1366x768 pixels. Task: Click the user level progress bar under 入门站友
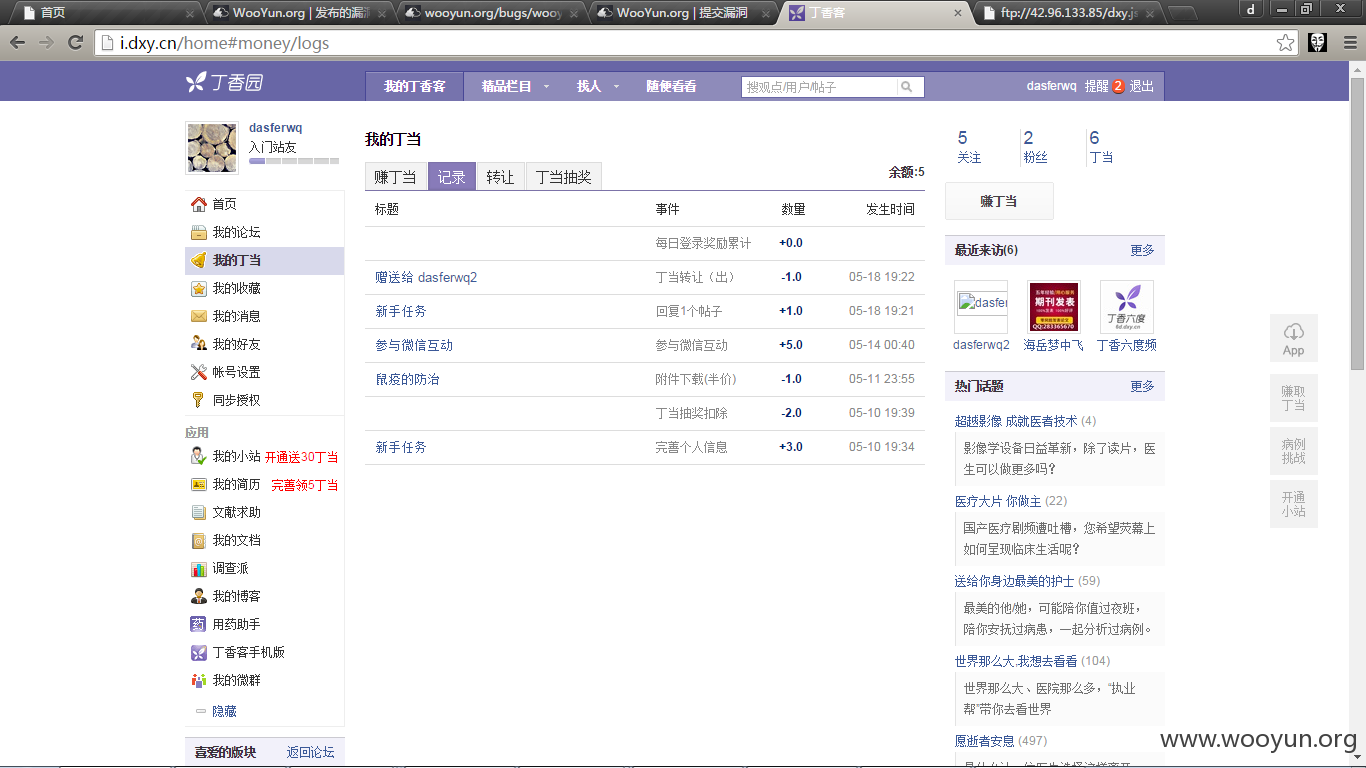click(x=294, y=161)
